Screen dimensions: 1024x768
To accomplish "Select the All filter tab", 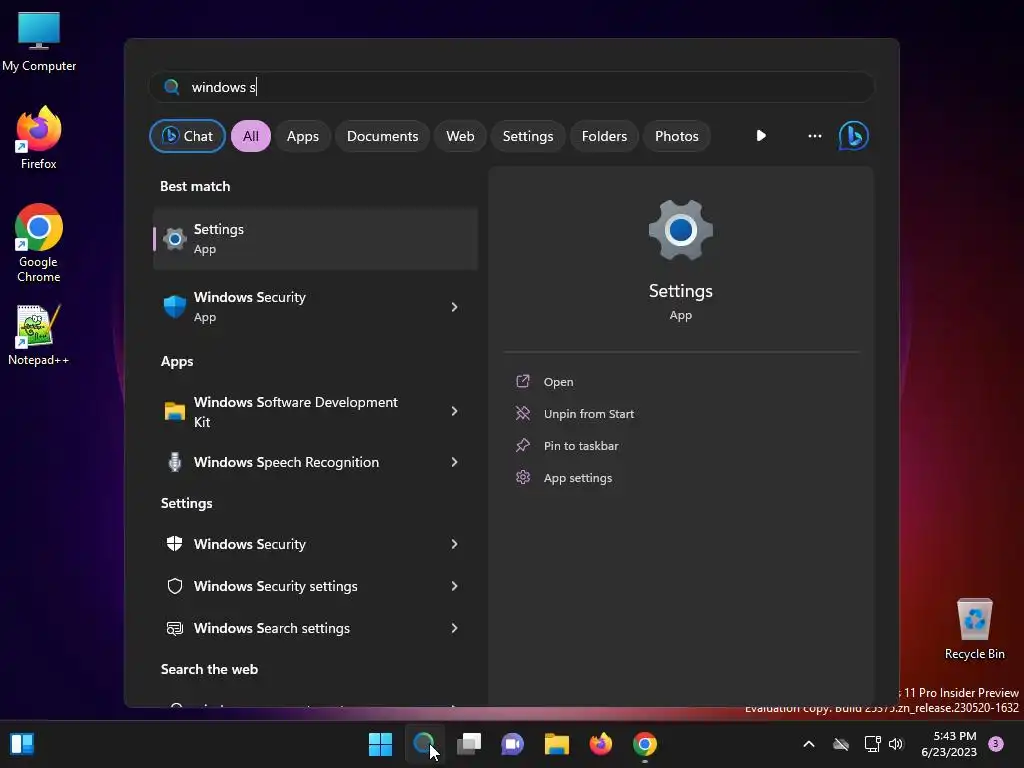I will coord(251,136).
